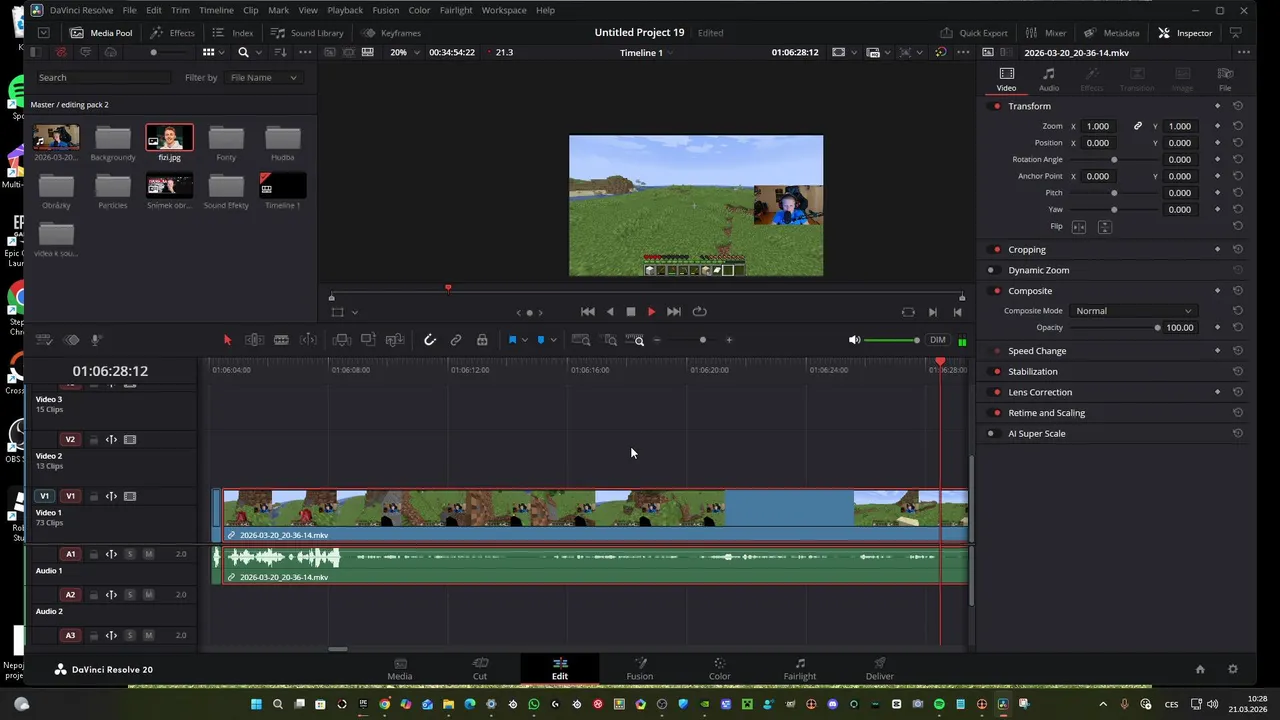1280x720 pixels.
Task: Open the Fairlight menu
Action: 456,10
